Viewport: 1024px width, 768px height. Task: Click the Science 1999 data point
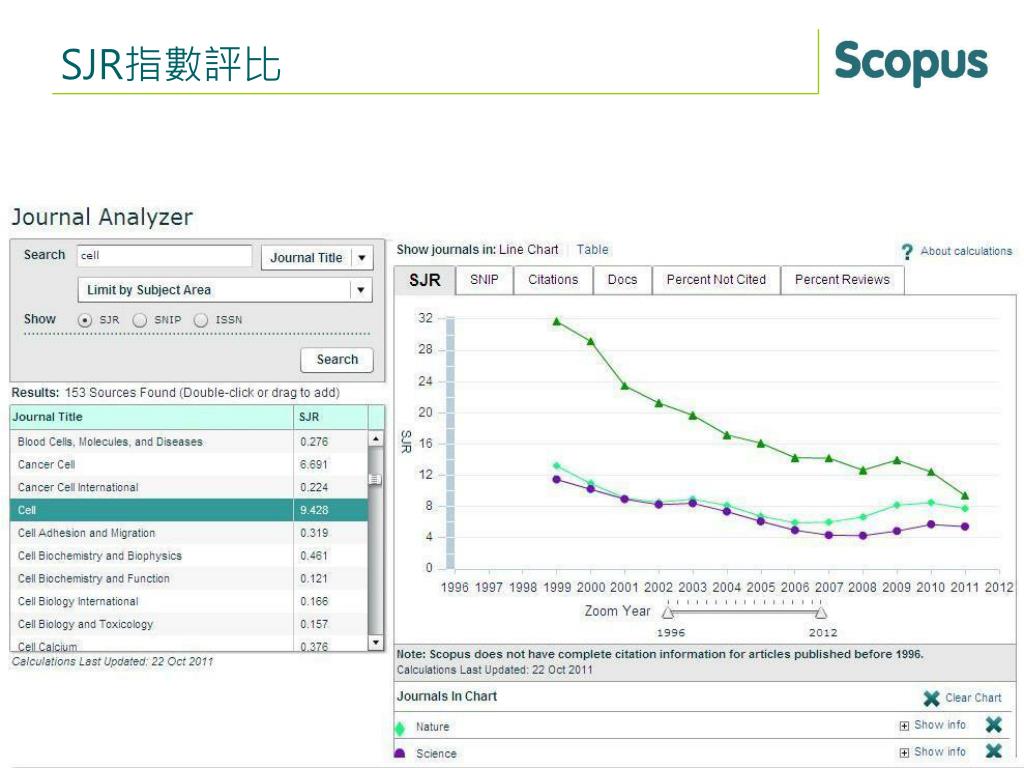pos(557,479)
